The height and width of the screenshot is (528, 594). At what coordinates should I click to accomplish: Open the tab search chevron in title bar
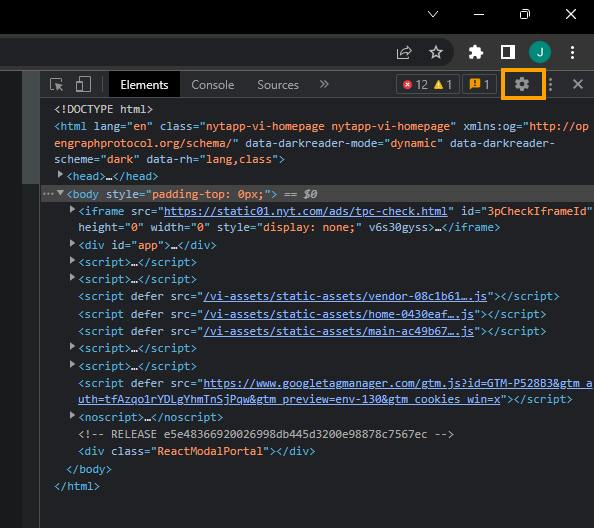pyautogui.click(x=433, y=14)
